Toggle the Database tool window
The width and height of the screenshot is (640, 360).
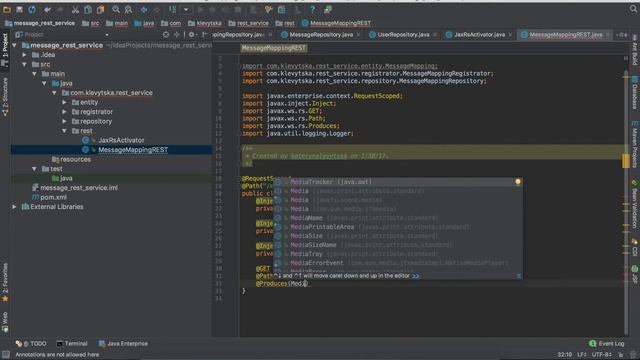click(x=635, y=92)
